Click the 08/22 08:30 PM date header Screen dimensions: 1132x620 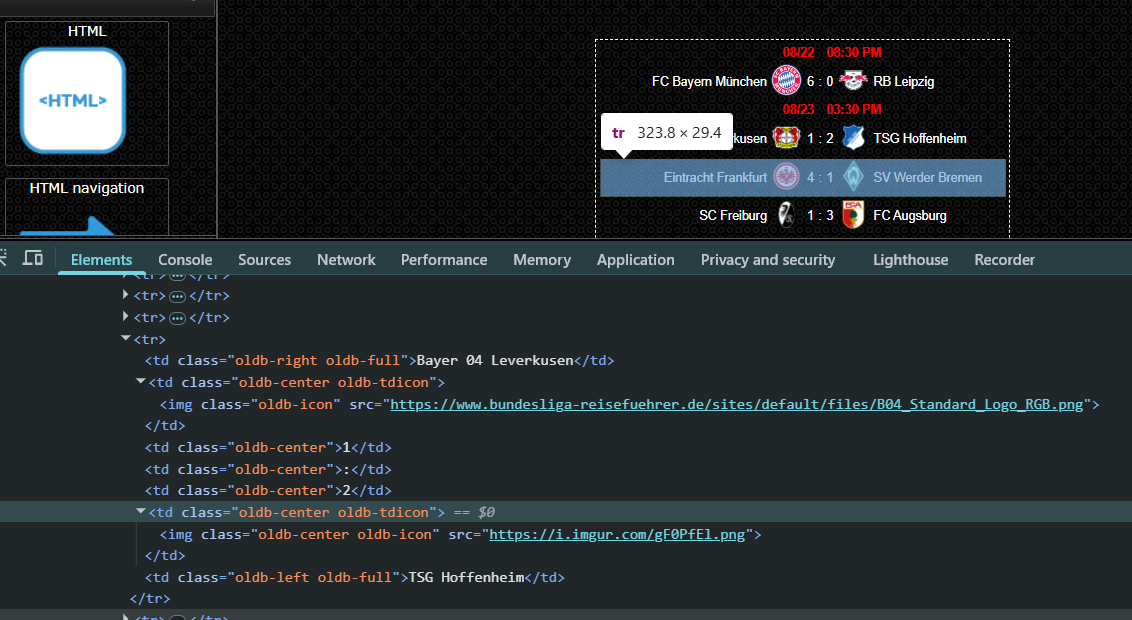pyautogui.click(x=832, y=52)
